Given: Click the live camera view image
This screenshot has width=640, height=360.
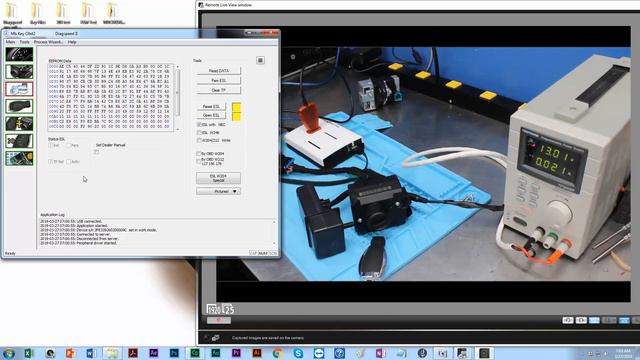Looking at the screenshot, I should [423, 164].
